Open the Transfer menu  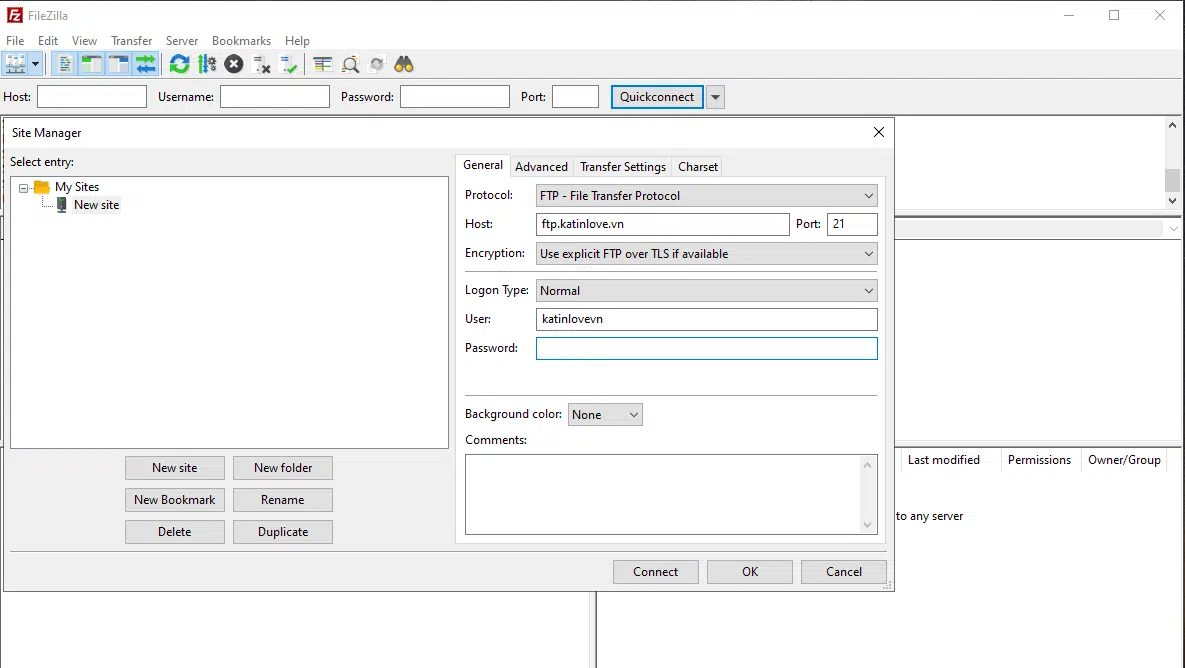click(131, 41)
